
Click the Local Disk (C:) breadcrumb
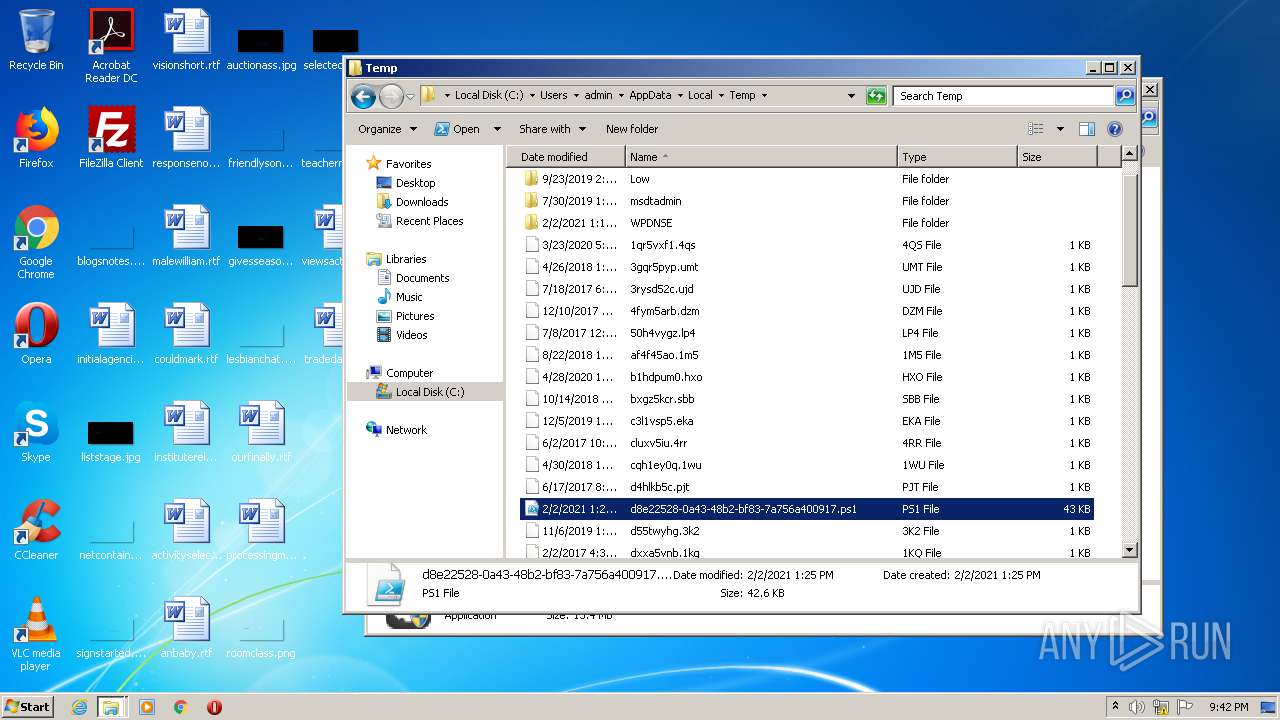click(x=489, y=96)
